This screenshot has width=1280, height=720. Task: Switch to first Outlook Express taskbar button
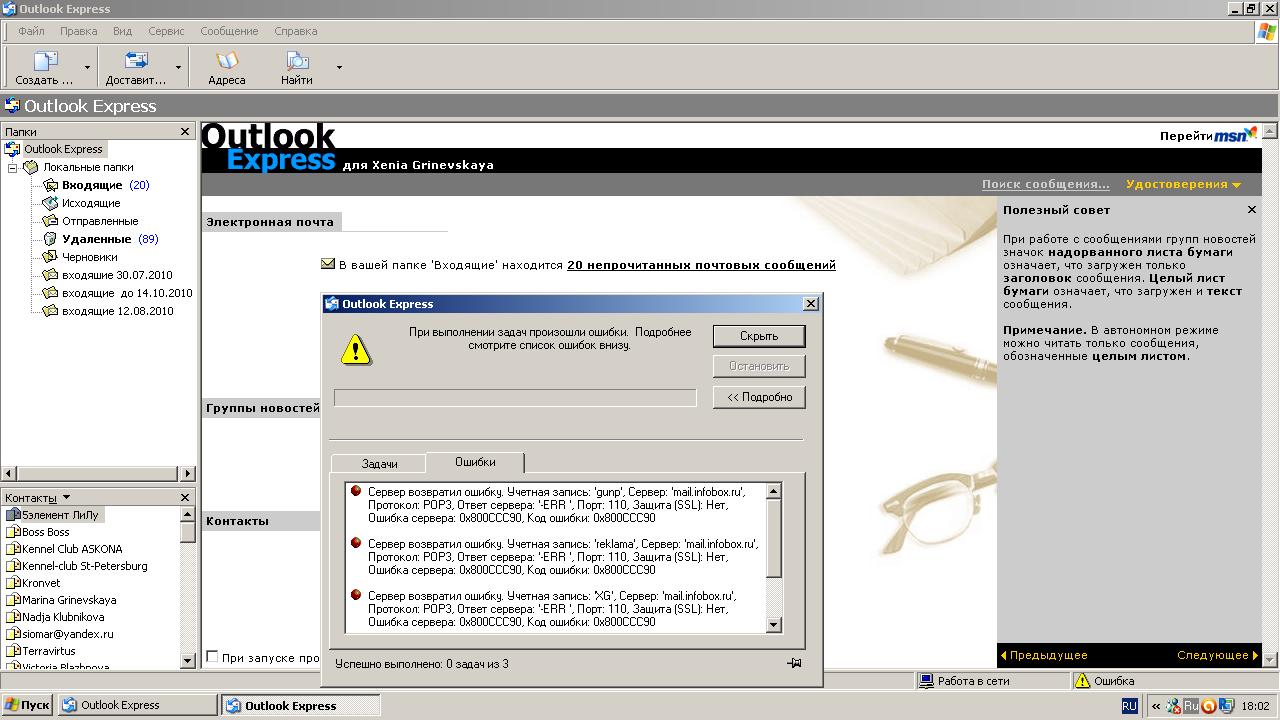point(138,705)
